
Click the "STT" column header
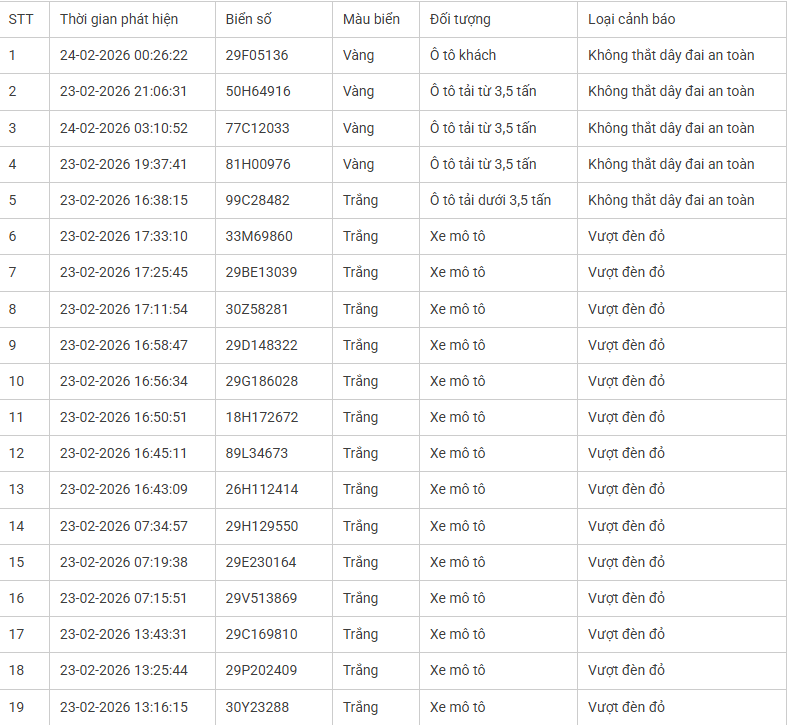(x=21, y=19)
